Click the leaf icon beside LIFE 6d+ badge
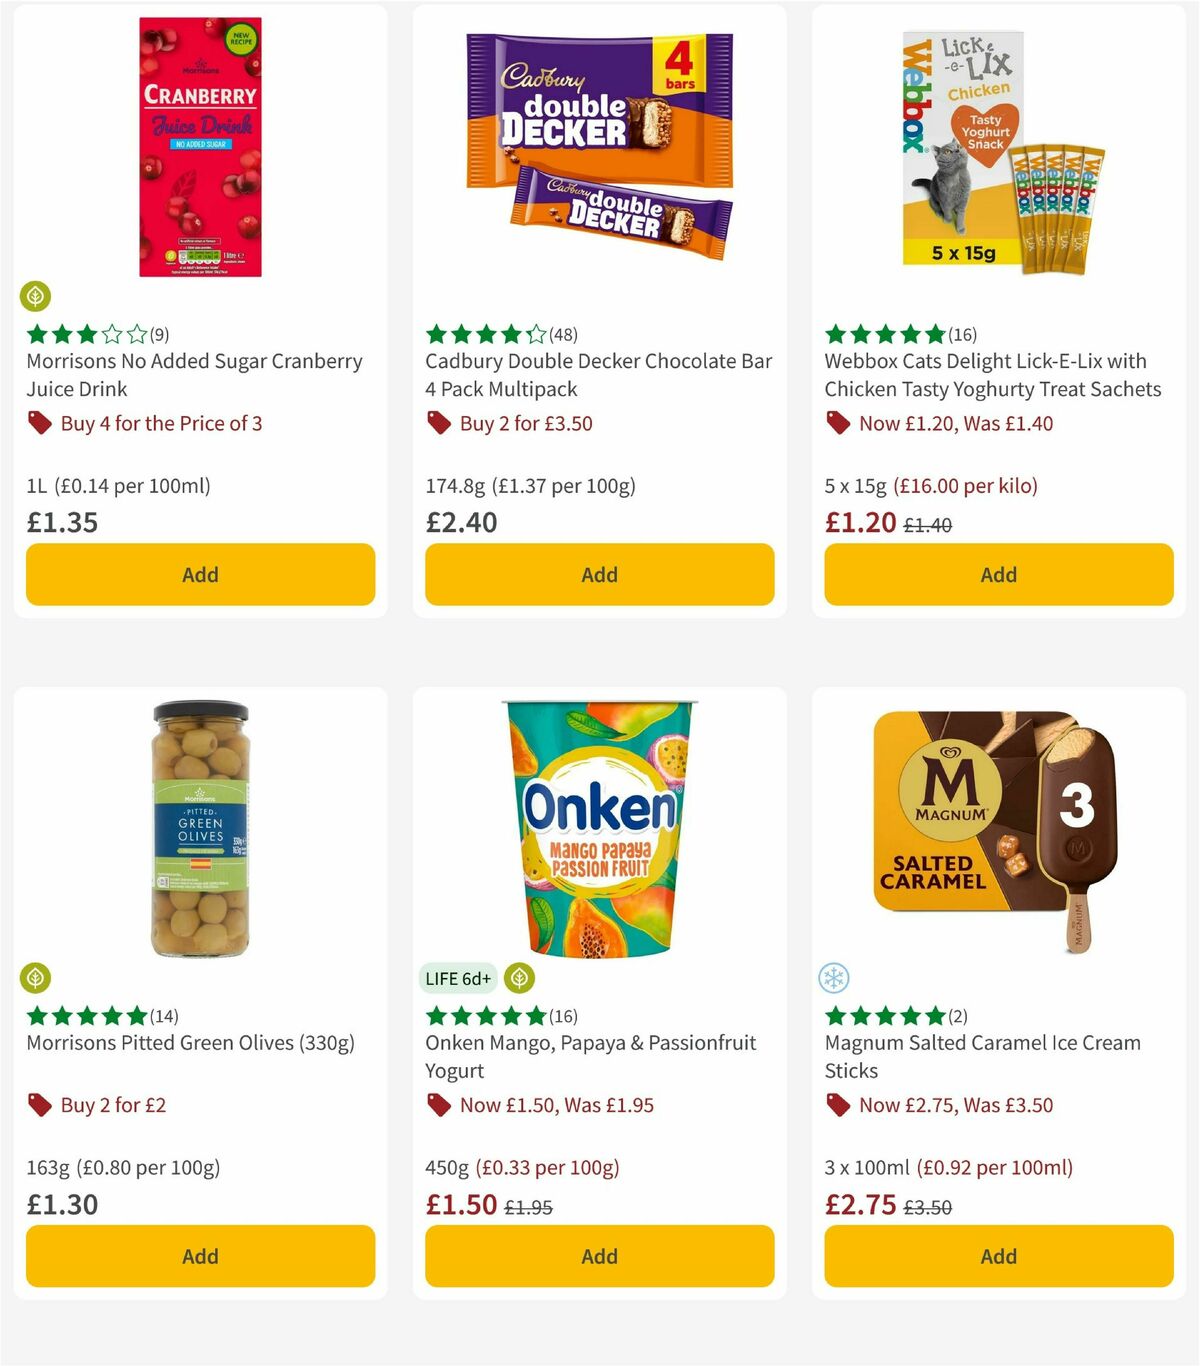This screenshot has height=1366, width=1200. (519, 977)
